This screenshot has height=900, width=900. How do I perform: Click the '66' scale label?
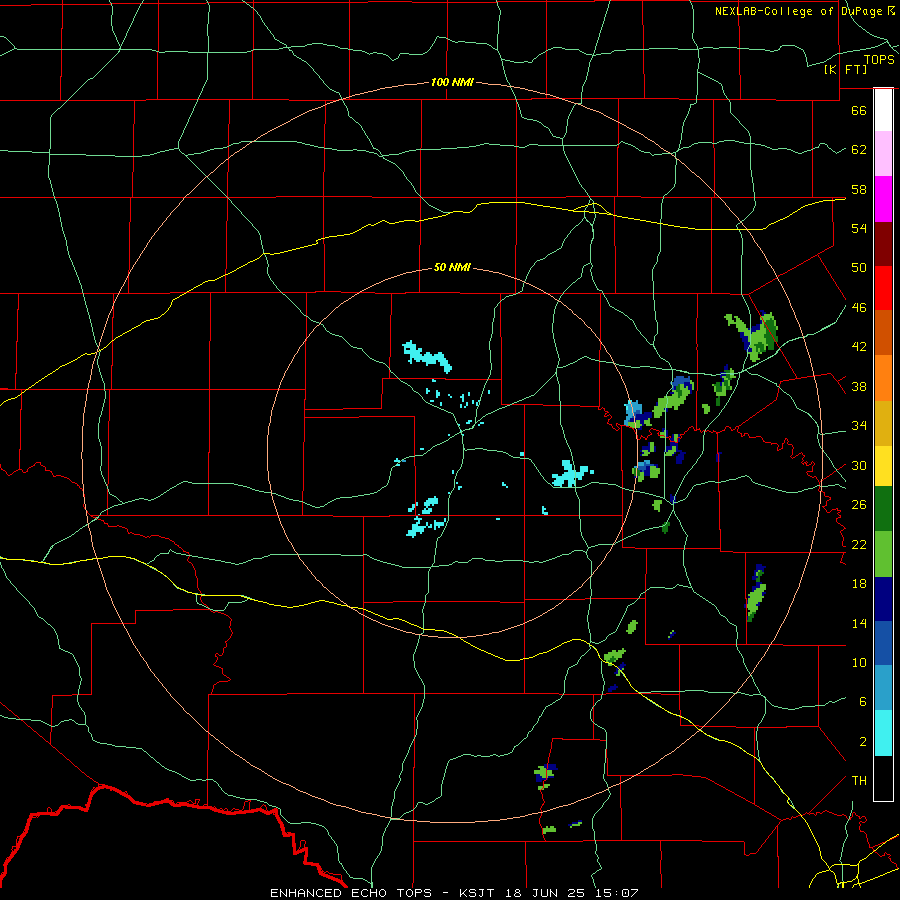coord(859,110)
